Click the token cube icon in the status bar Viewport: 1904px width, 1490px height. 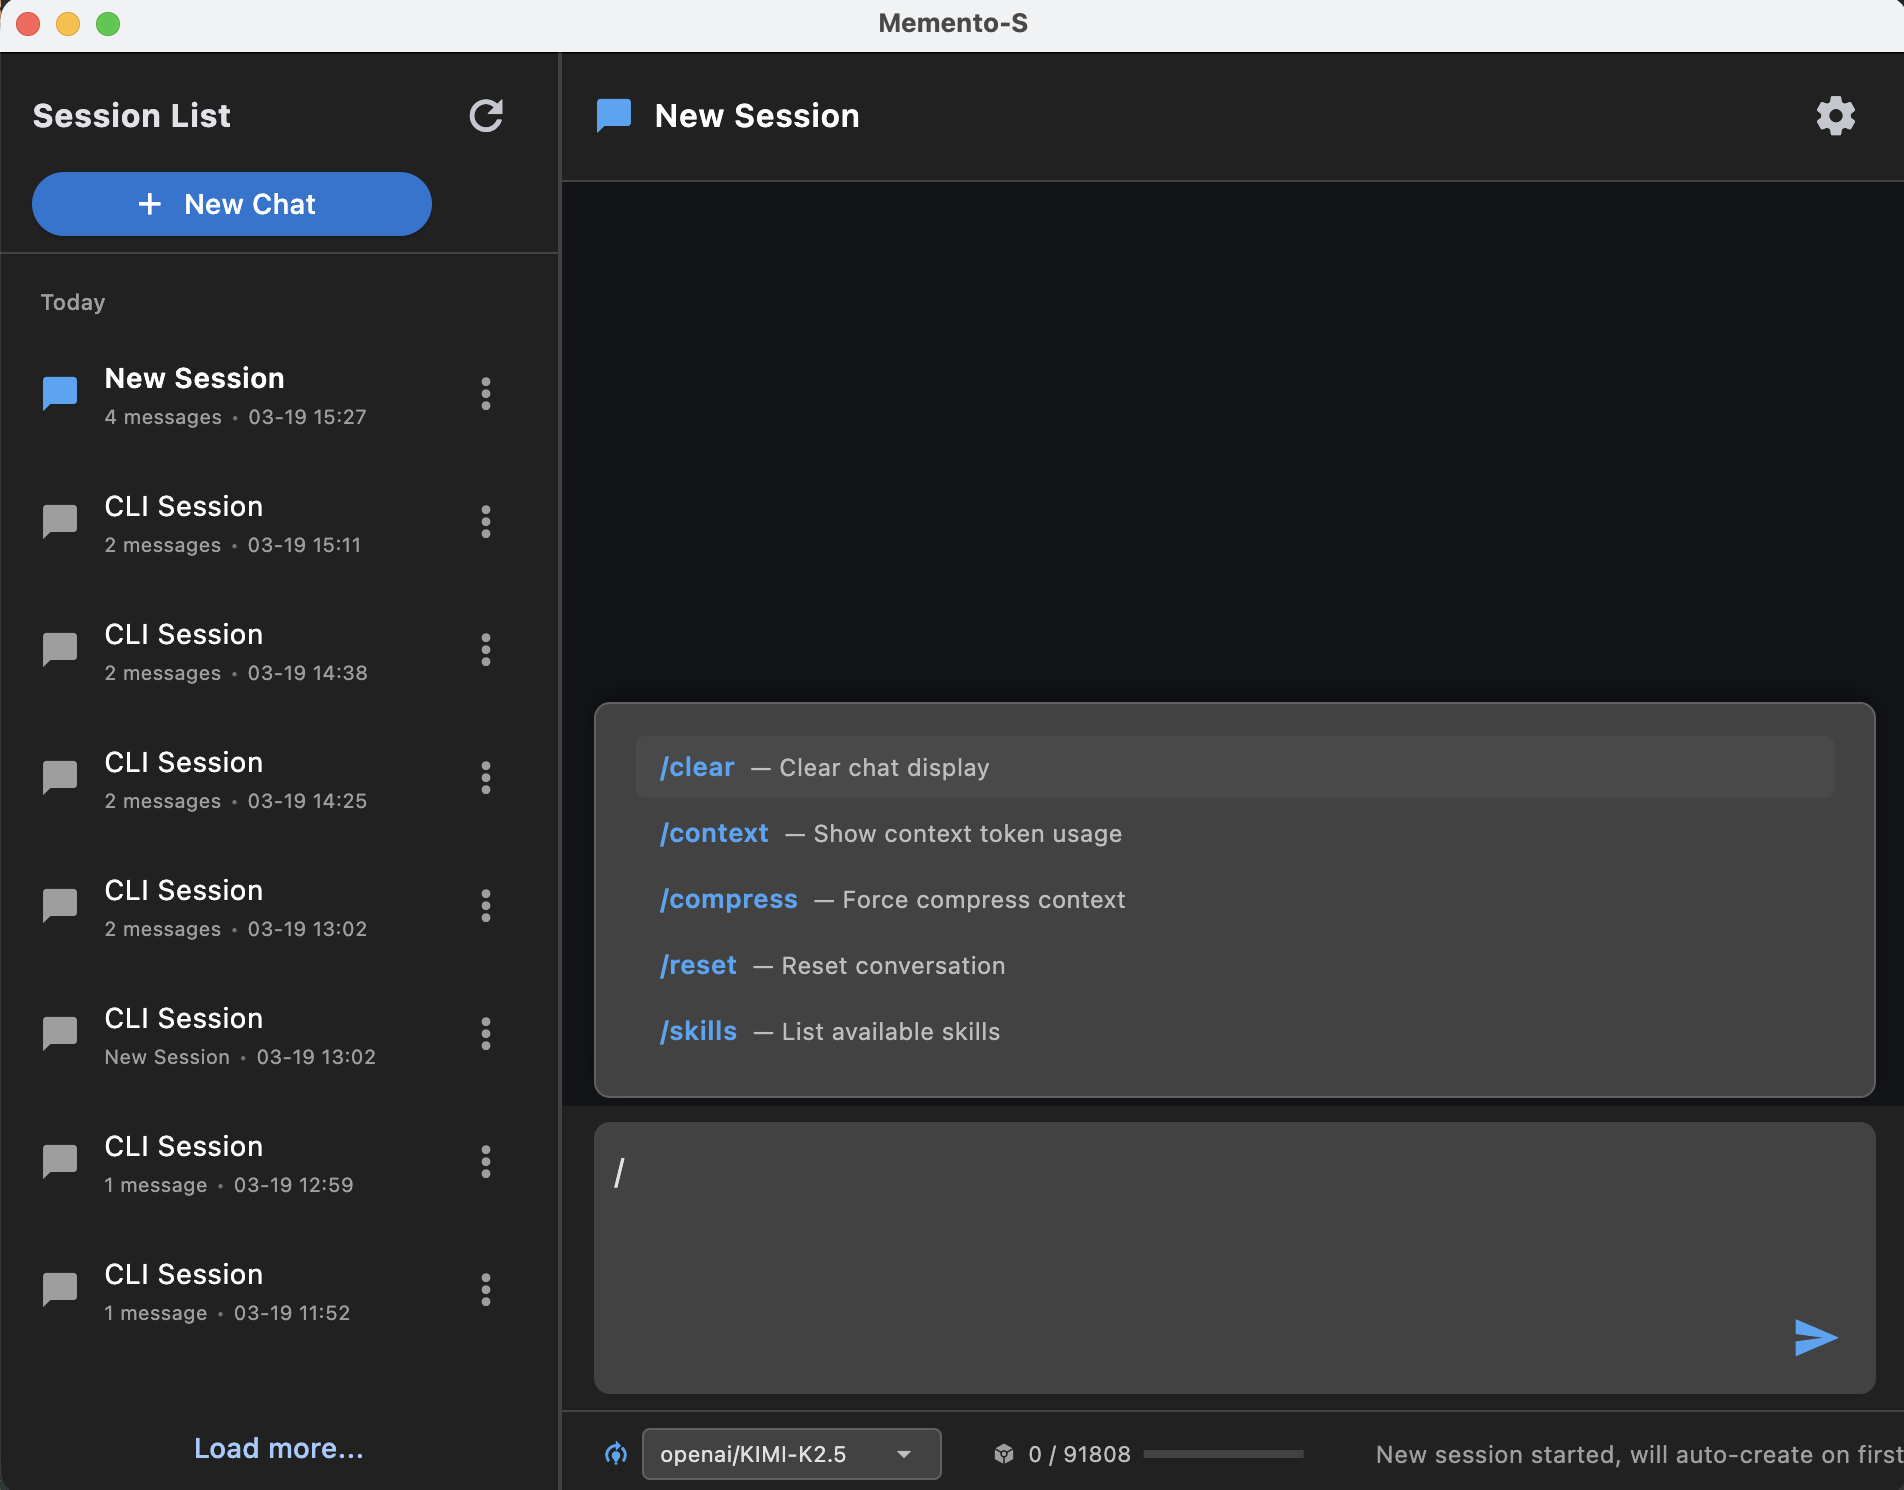click(x=1004, y=1454)
